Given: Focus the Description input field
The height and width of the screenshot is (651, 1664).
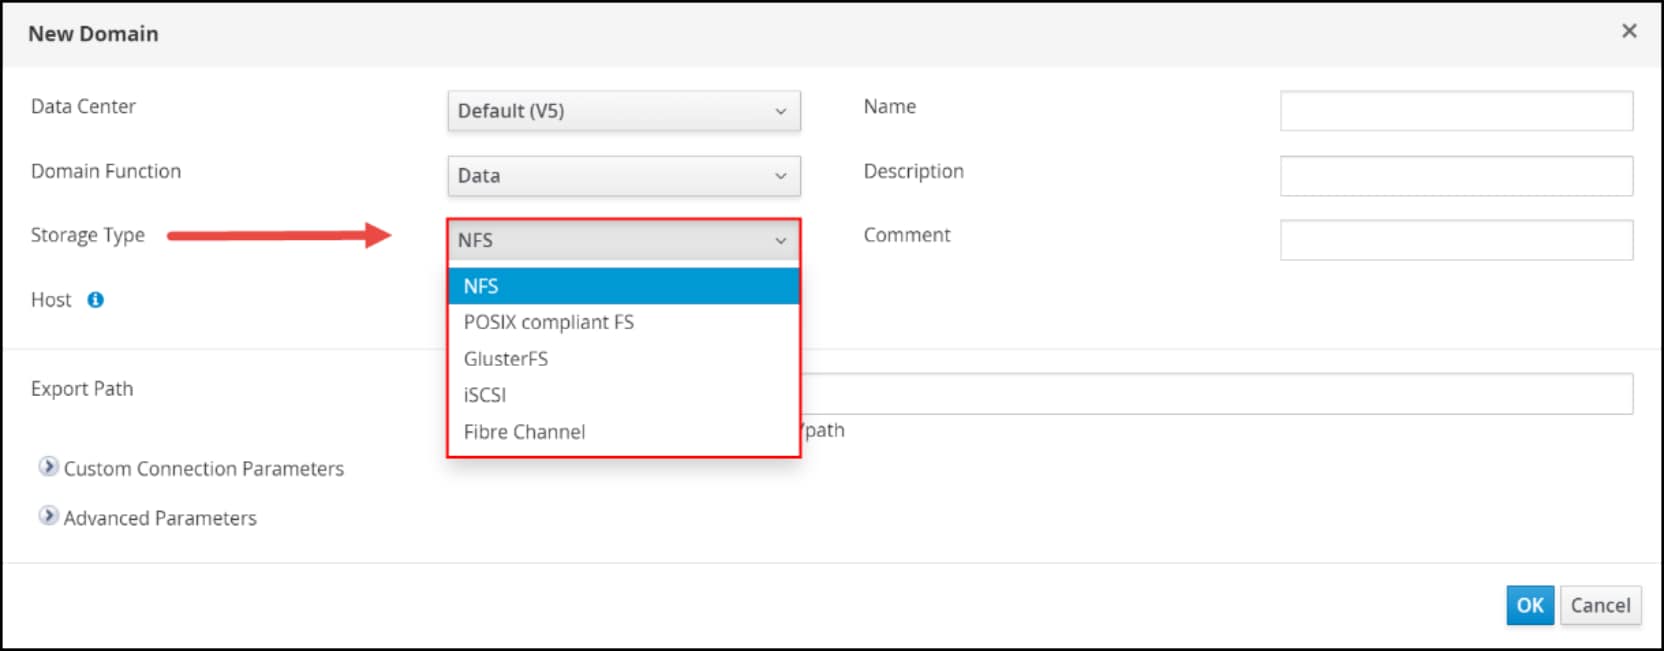Looking at the screenshot, I should [1456, 176].
